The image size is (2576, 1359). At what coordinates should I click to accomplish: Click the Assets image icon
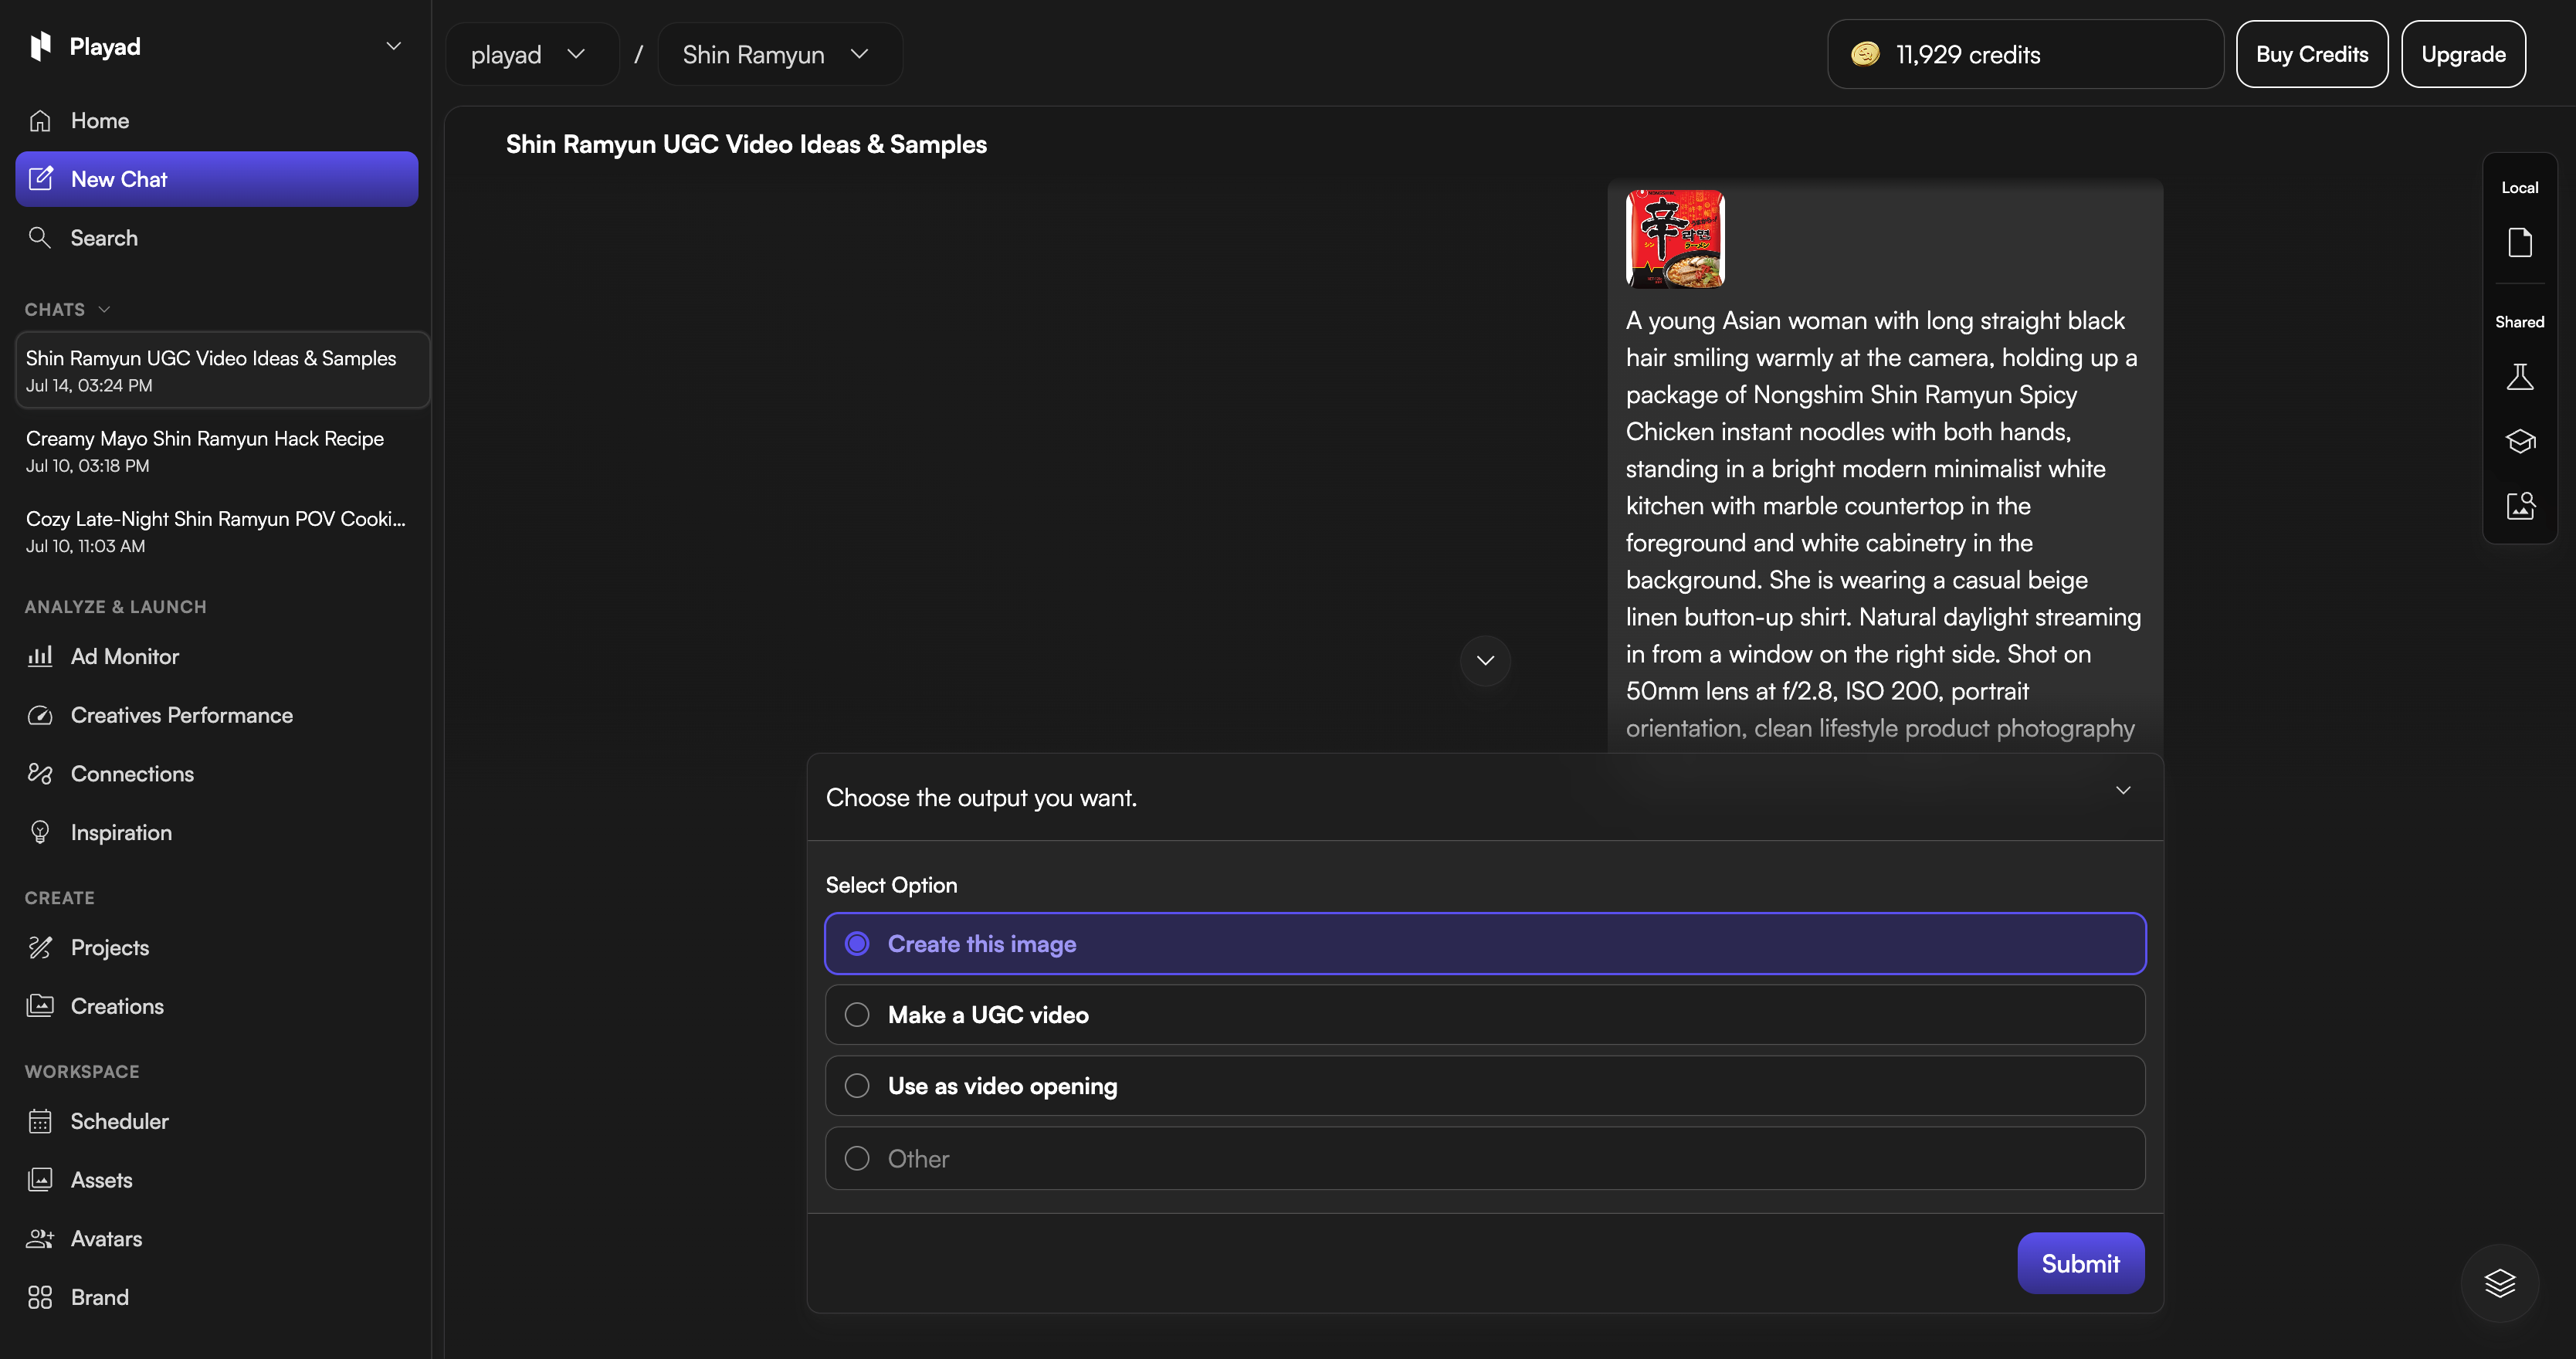40,1180
